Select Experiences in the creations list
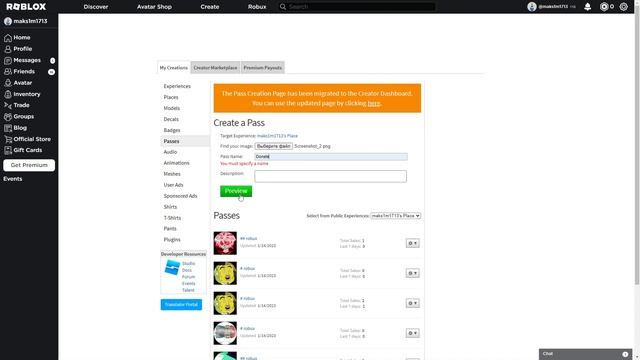This screenshot has height=360, width=640. coord(177,87)
